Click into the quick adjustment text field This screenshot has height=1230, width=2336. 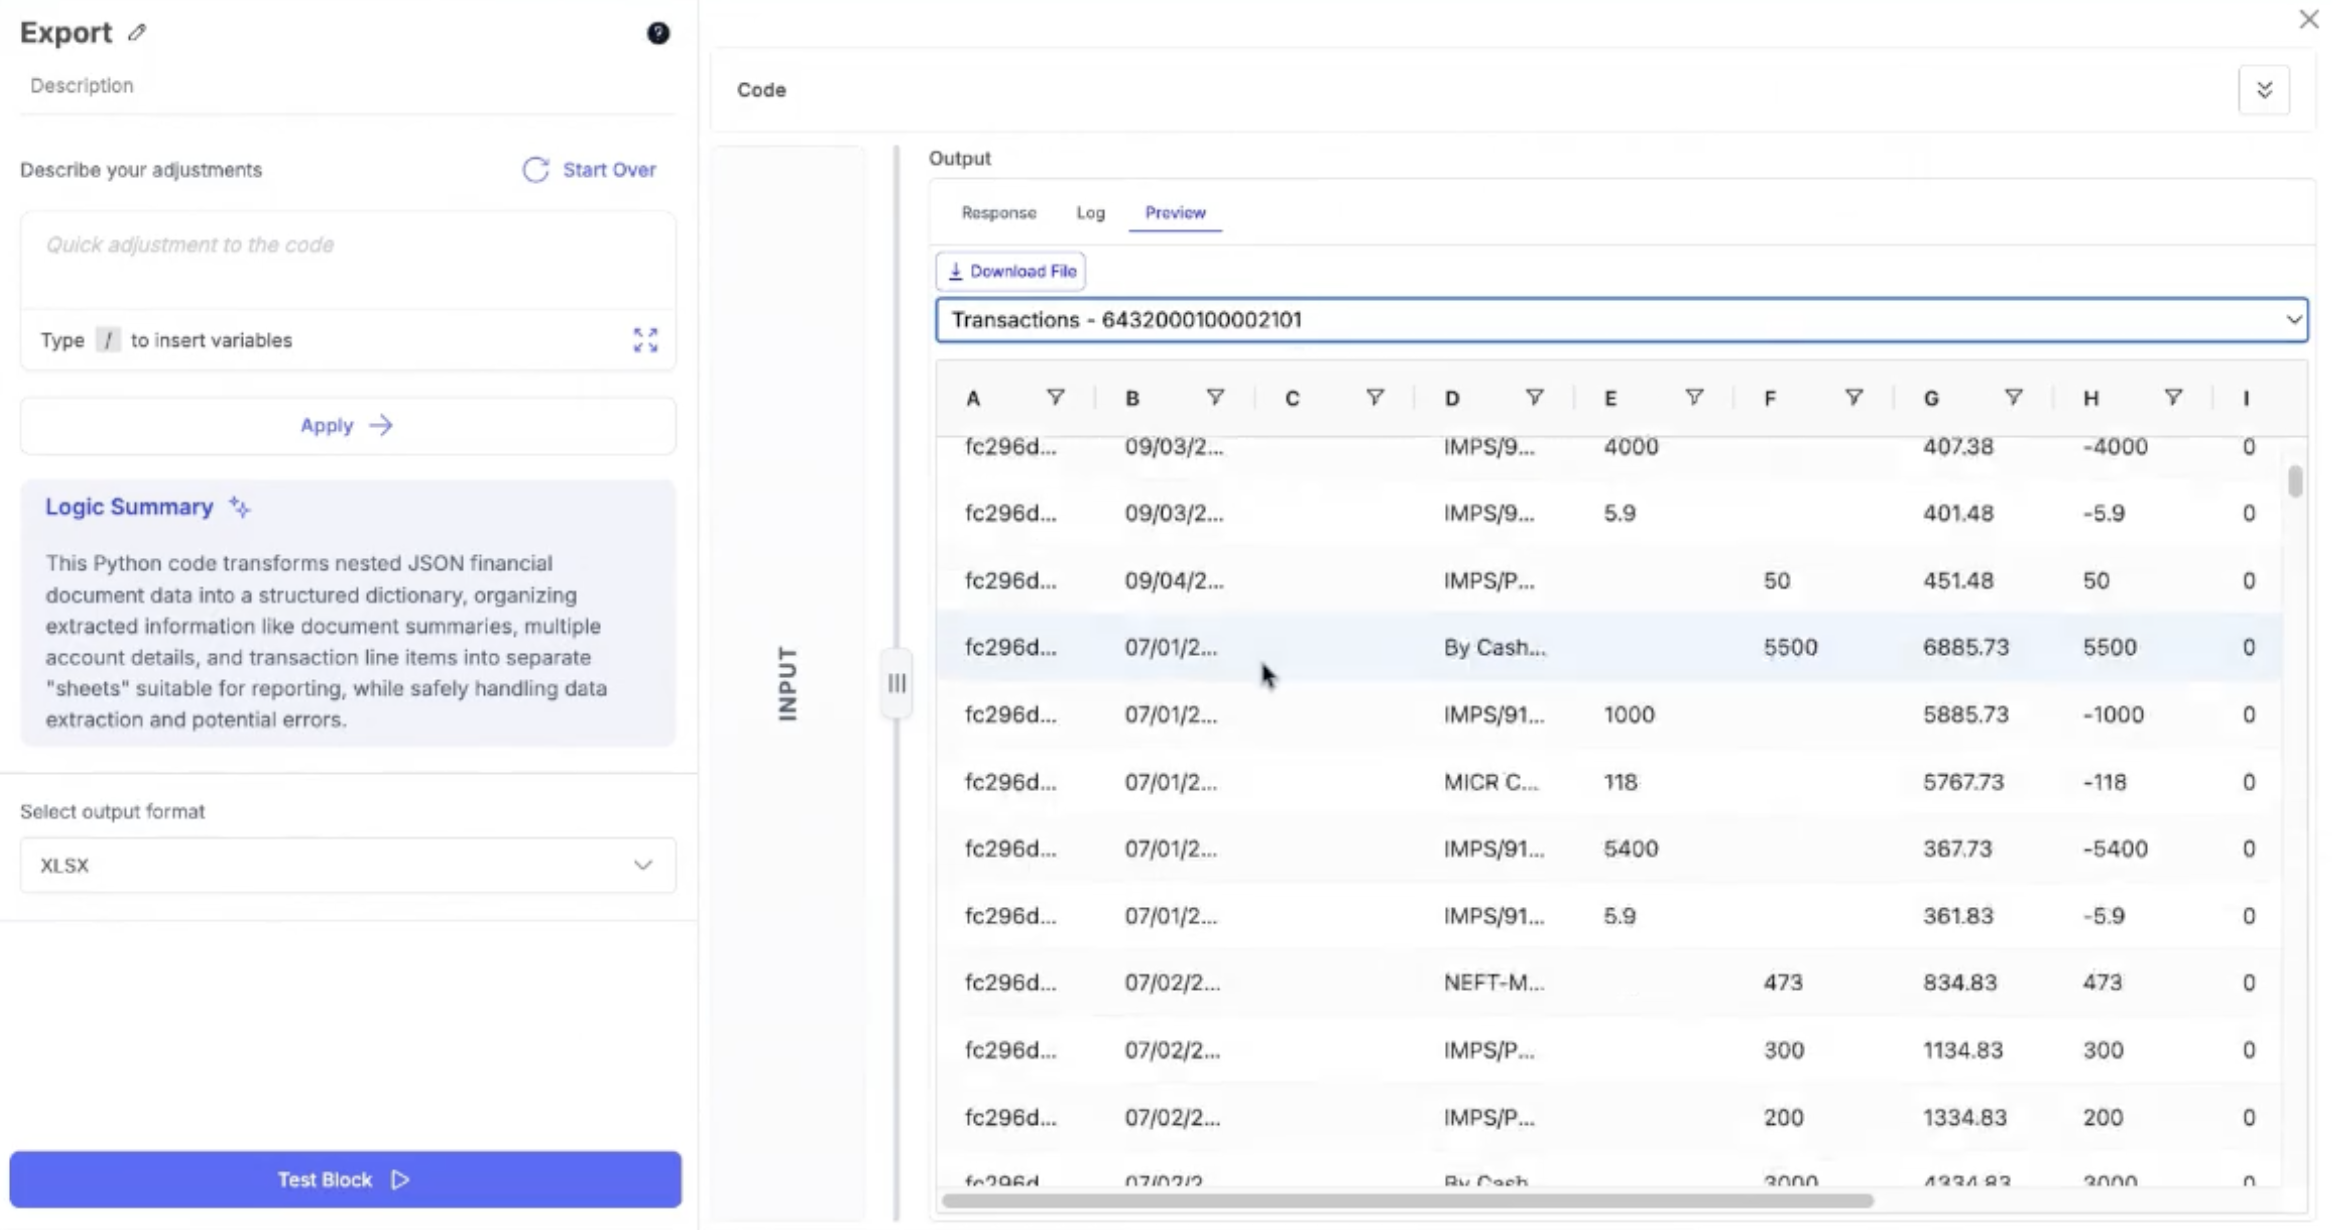[347, 259]
